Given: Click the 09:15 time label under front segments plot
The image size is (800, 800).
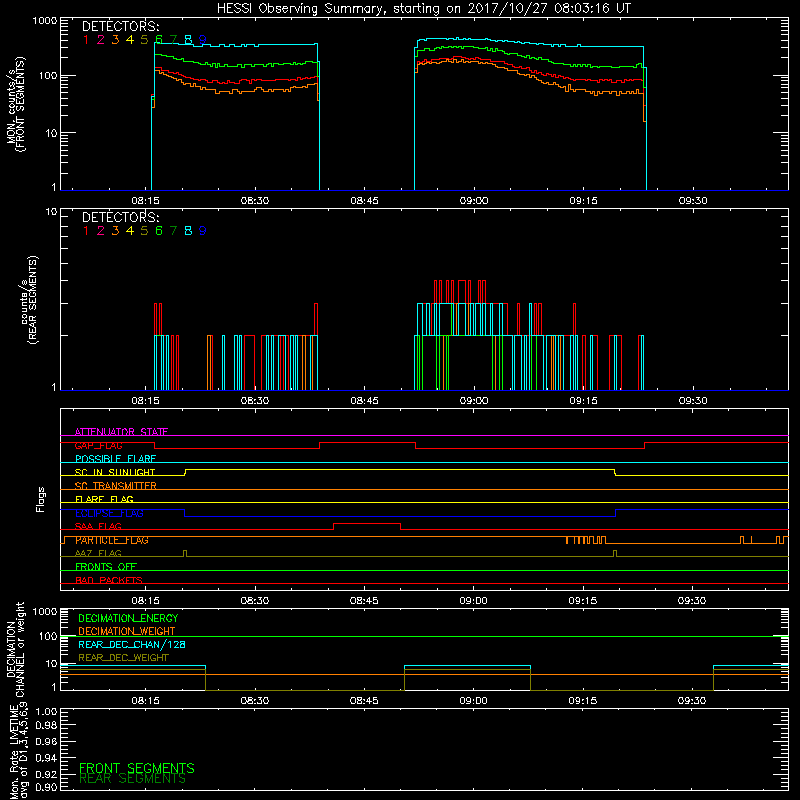Looking at the screenshot, I should (583, 201).
